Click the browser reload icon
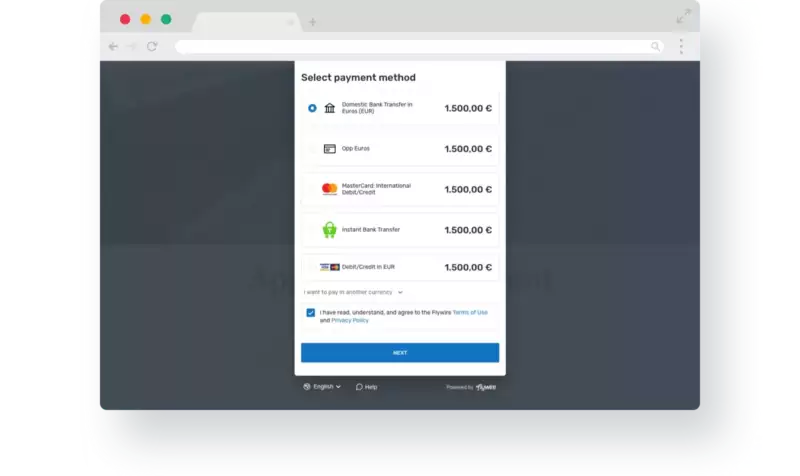The height and width of the screenshot is (476, 800). (x=152, y=46)
